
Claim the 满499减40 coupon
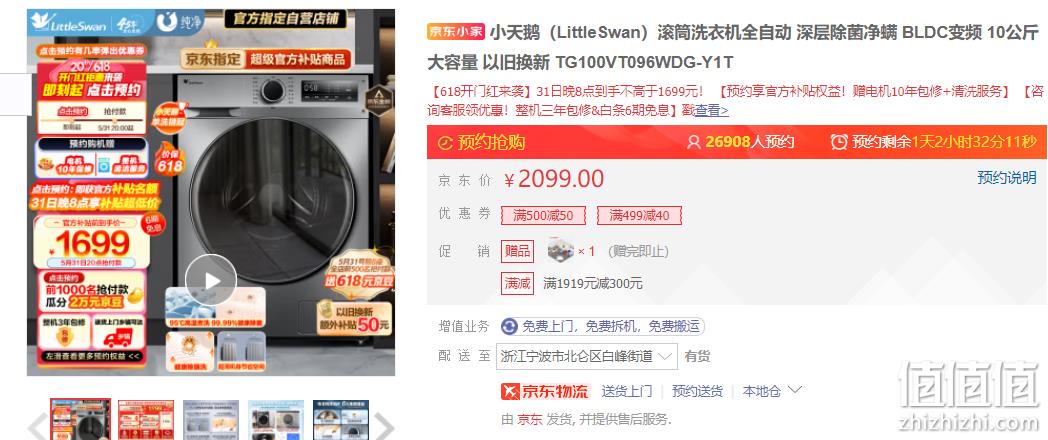(x=639, y=215)
